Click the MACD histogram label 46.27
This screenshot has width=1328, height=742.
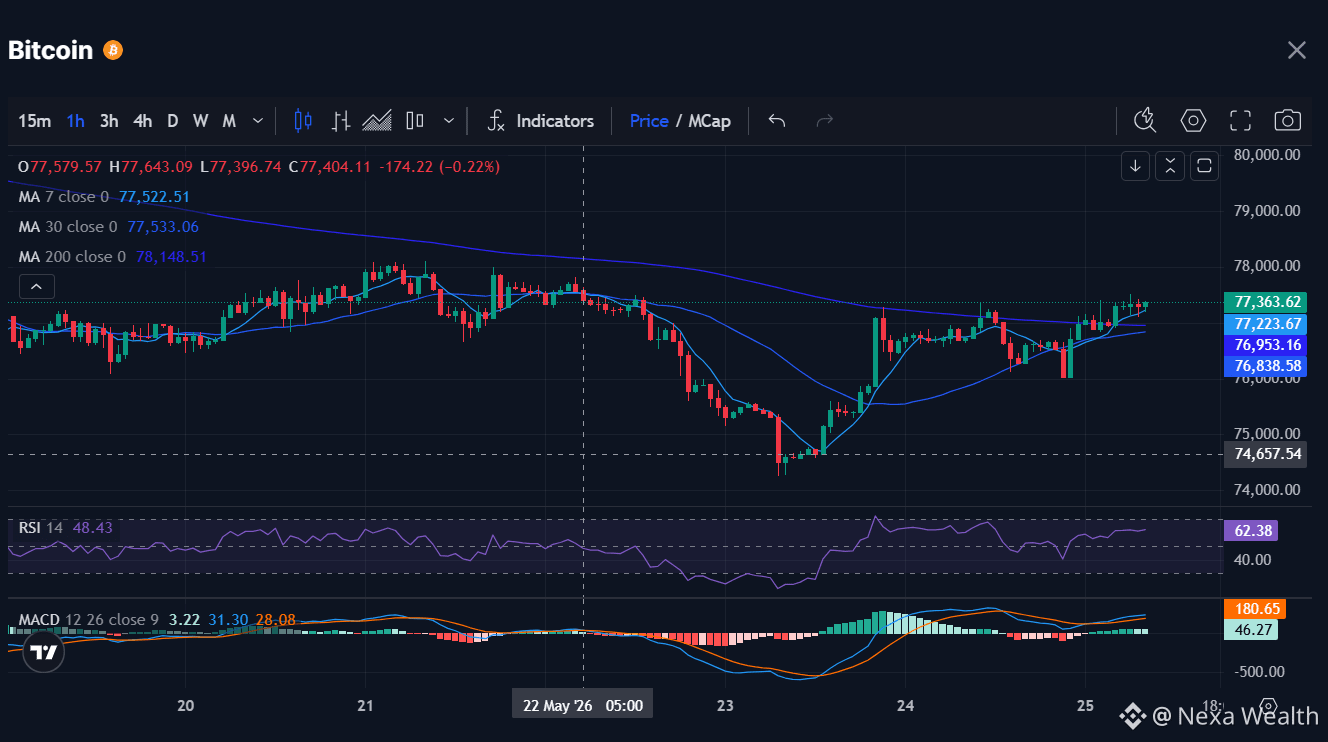[x=1251, y=630]
